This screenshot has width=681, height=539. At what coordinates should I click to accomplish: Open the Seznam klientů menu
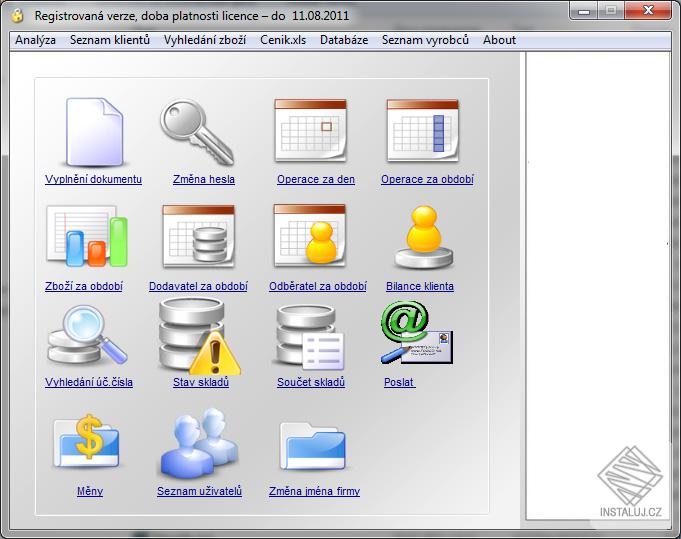pyautogui.click(x=110, y=40)
